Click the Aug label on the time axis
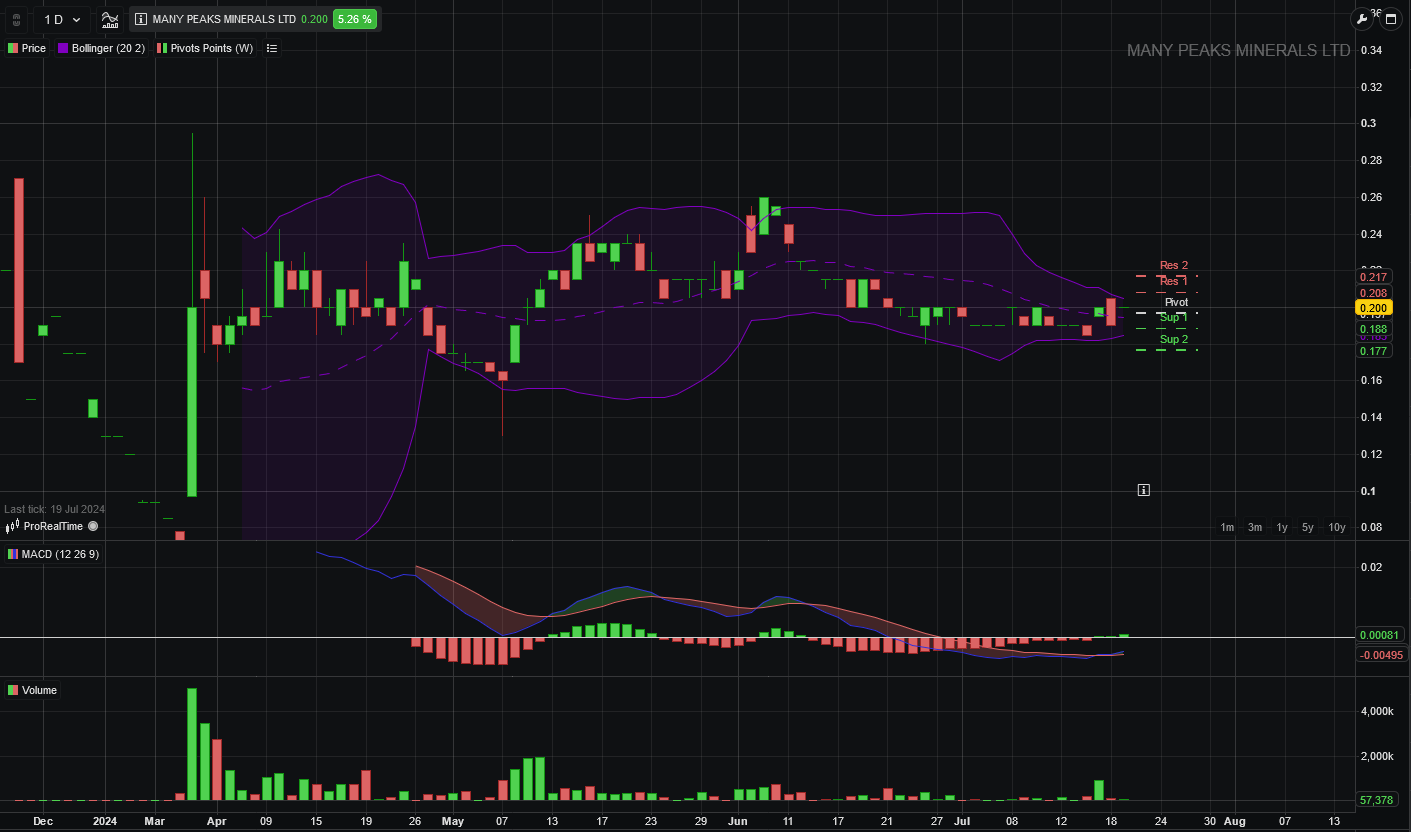Viewport: 1411px width, 832px height. (1235, 821)
